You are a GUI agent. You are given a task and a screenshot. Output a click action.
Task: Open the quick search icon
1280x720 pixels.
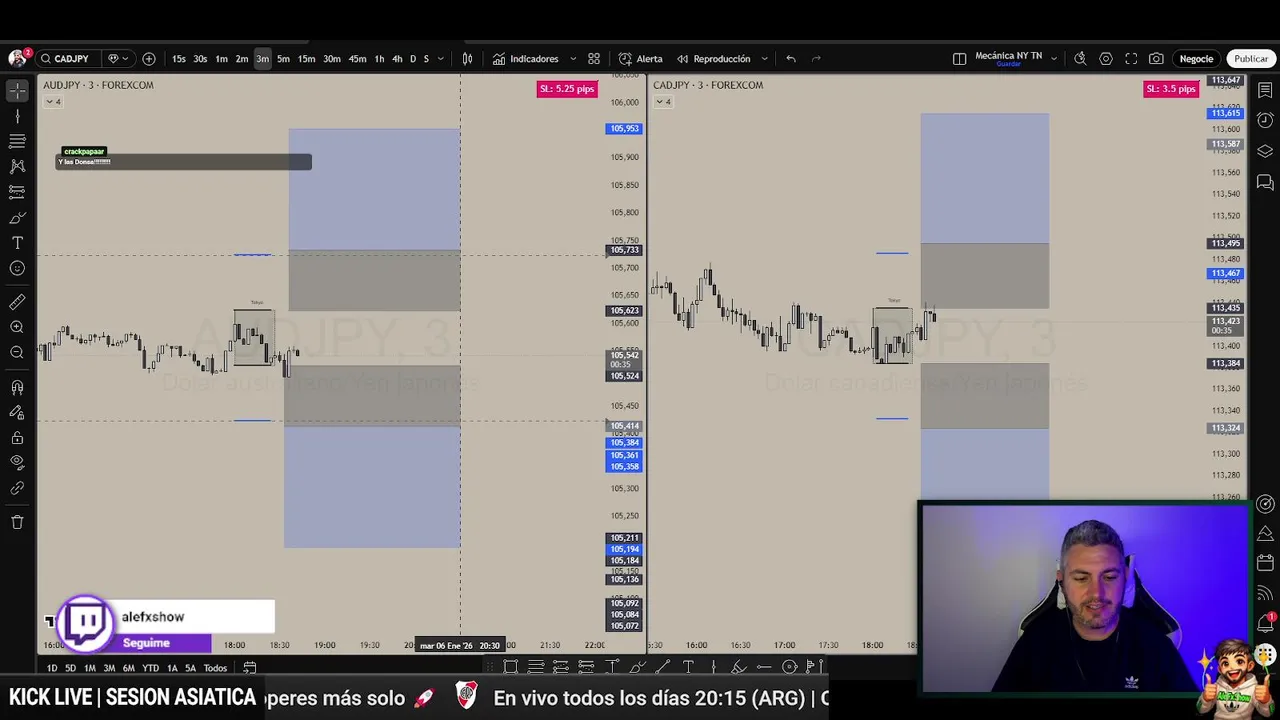tap(1080, 59)
